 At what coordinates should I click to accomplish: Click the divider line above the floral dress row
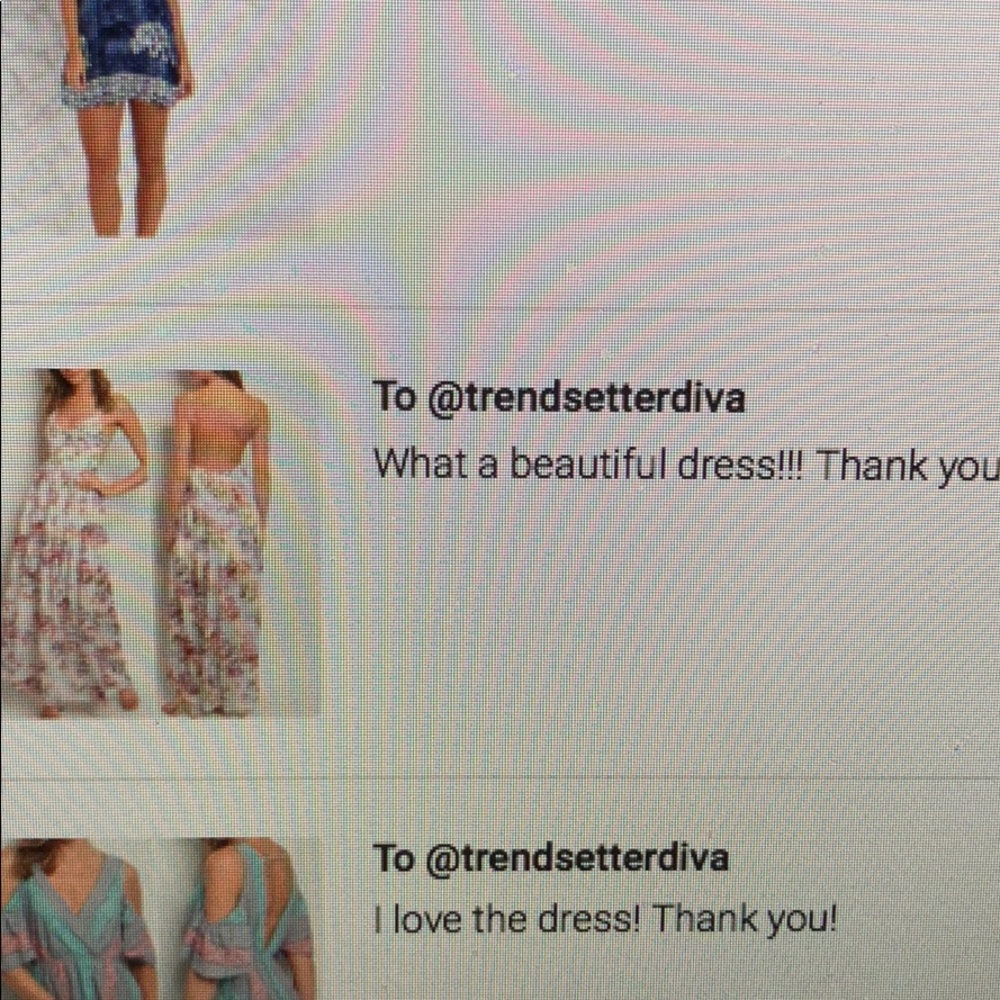500,311
